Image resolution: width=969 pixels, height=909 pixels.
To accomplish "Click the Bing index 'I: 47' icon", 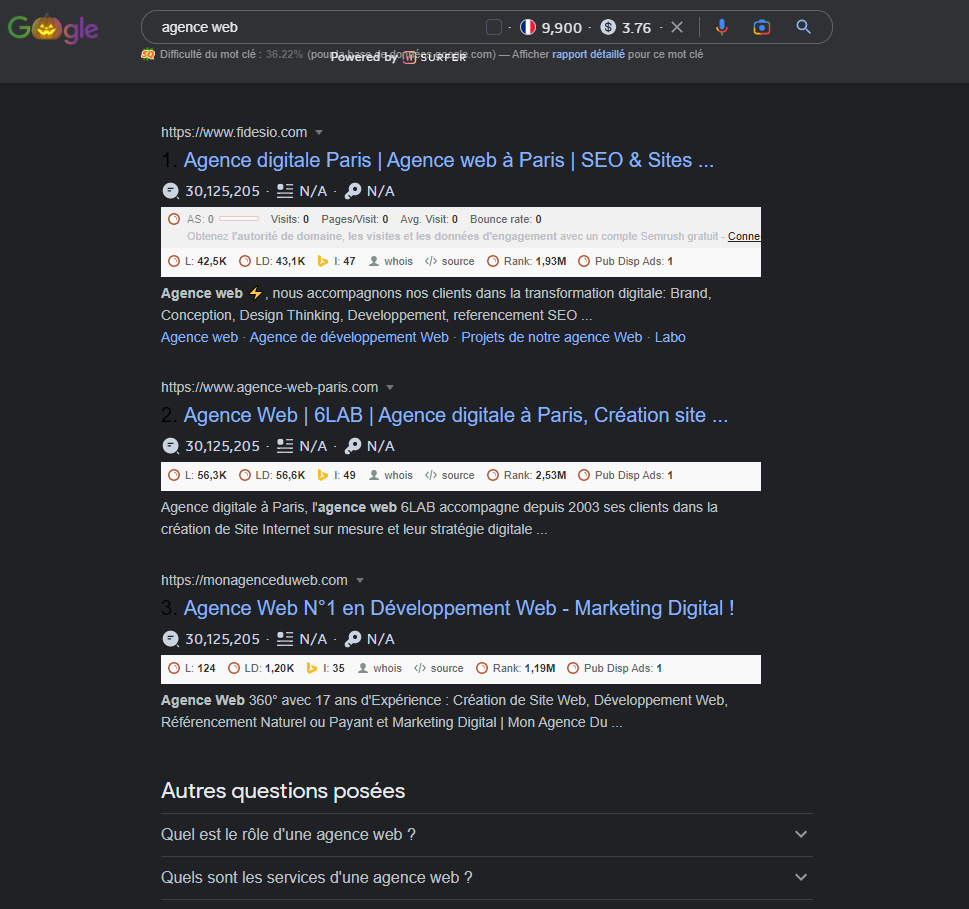I will point(322,261).
